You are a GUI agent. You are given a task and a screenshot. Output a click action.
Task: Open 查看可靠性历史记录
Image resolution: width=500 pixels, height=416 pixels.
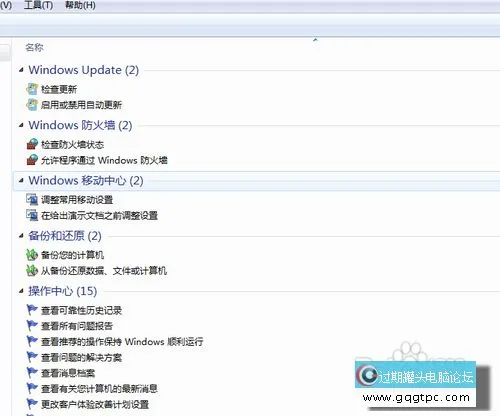[x=81, y=311]
